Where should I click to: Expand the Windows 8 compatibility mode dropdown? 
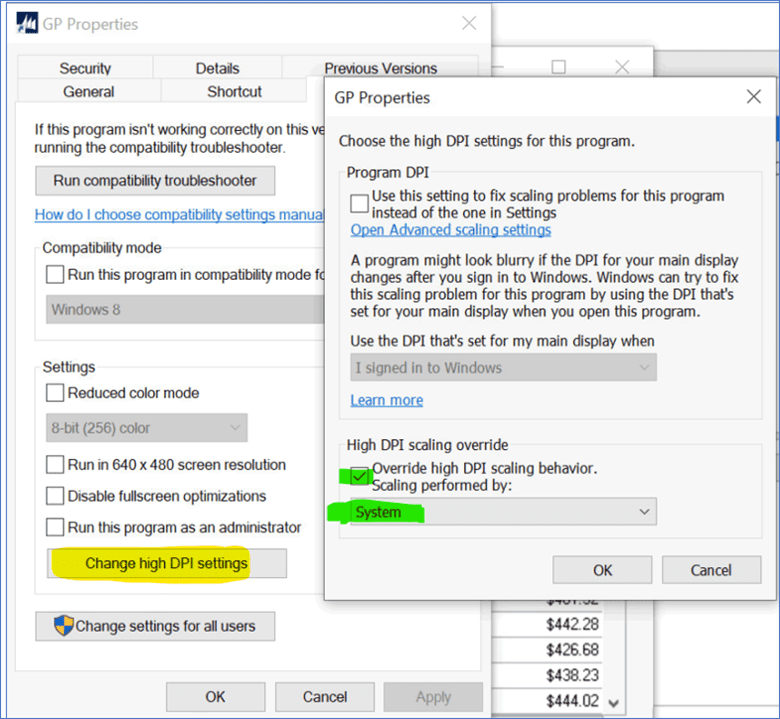185,309
